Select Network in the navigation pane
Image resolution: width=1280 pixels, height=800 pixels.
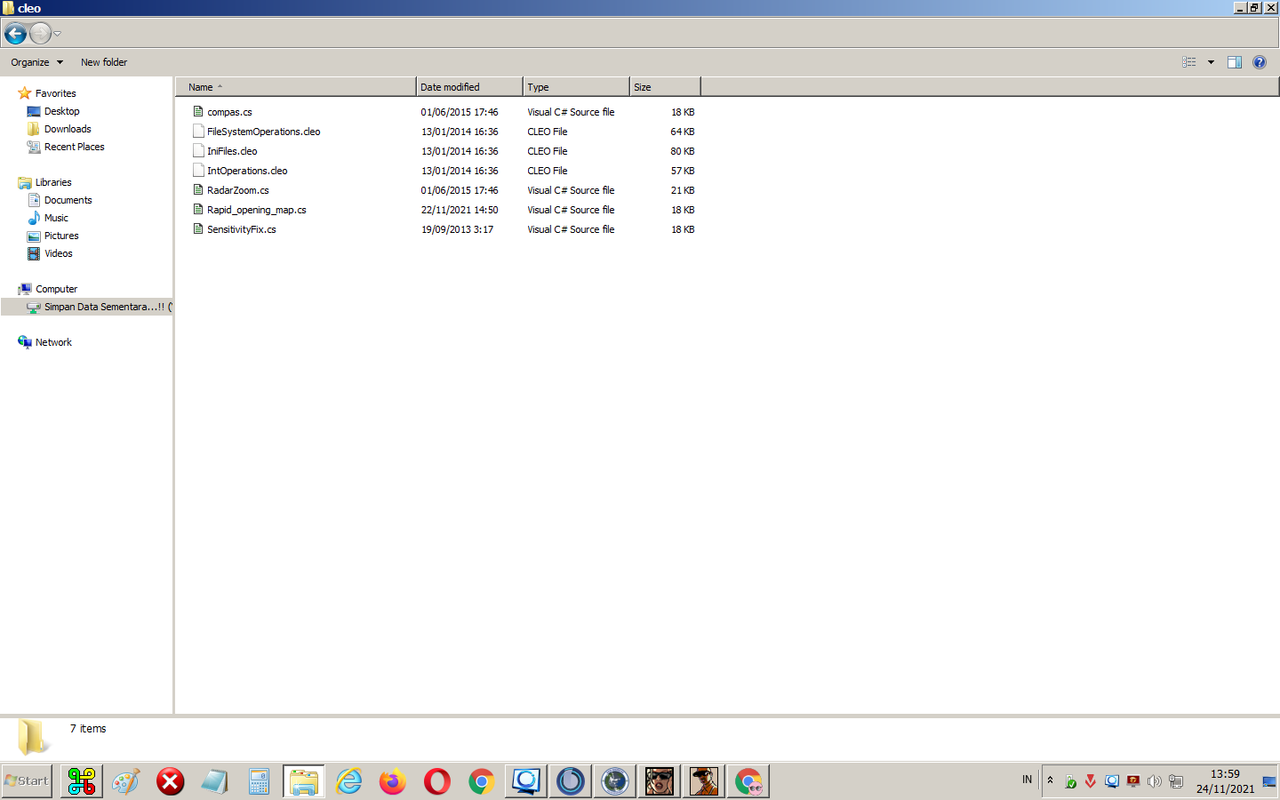[53, 342]
